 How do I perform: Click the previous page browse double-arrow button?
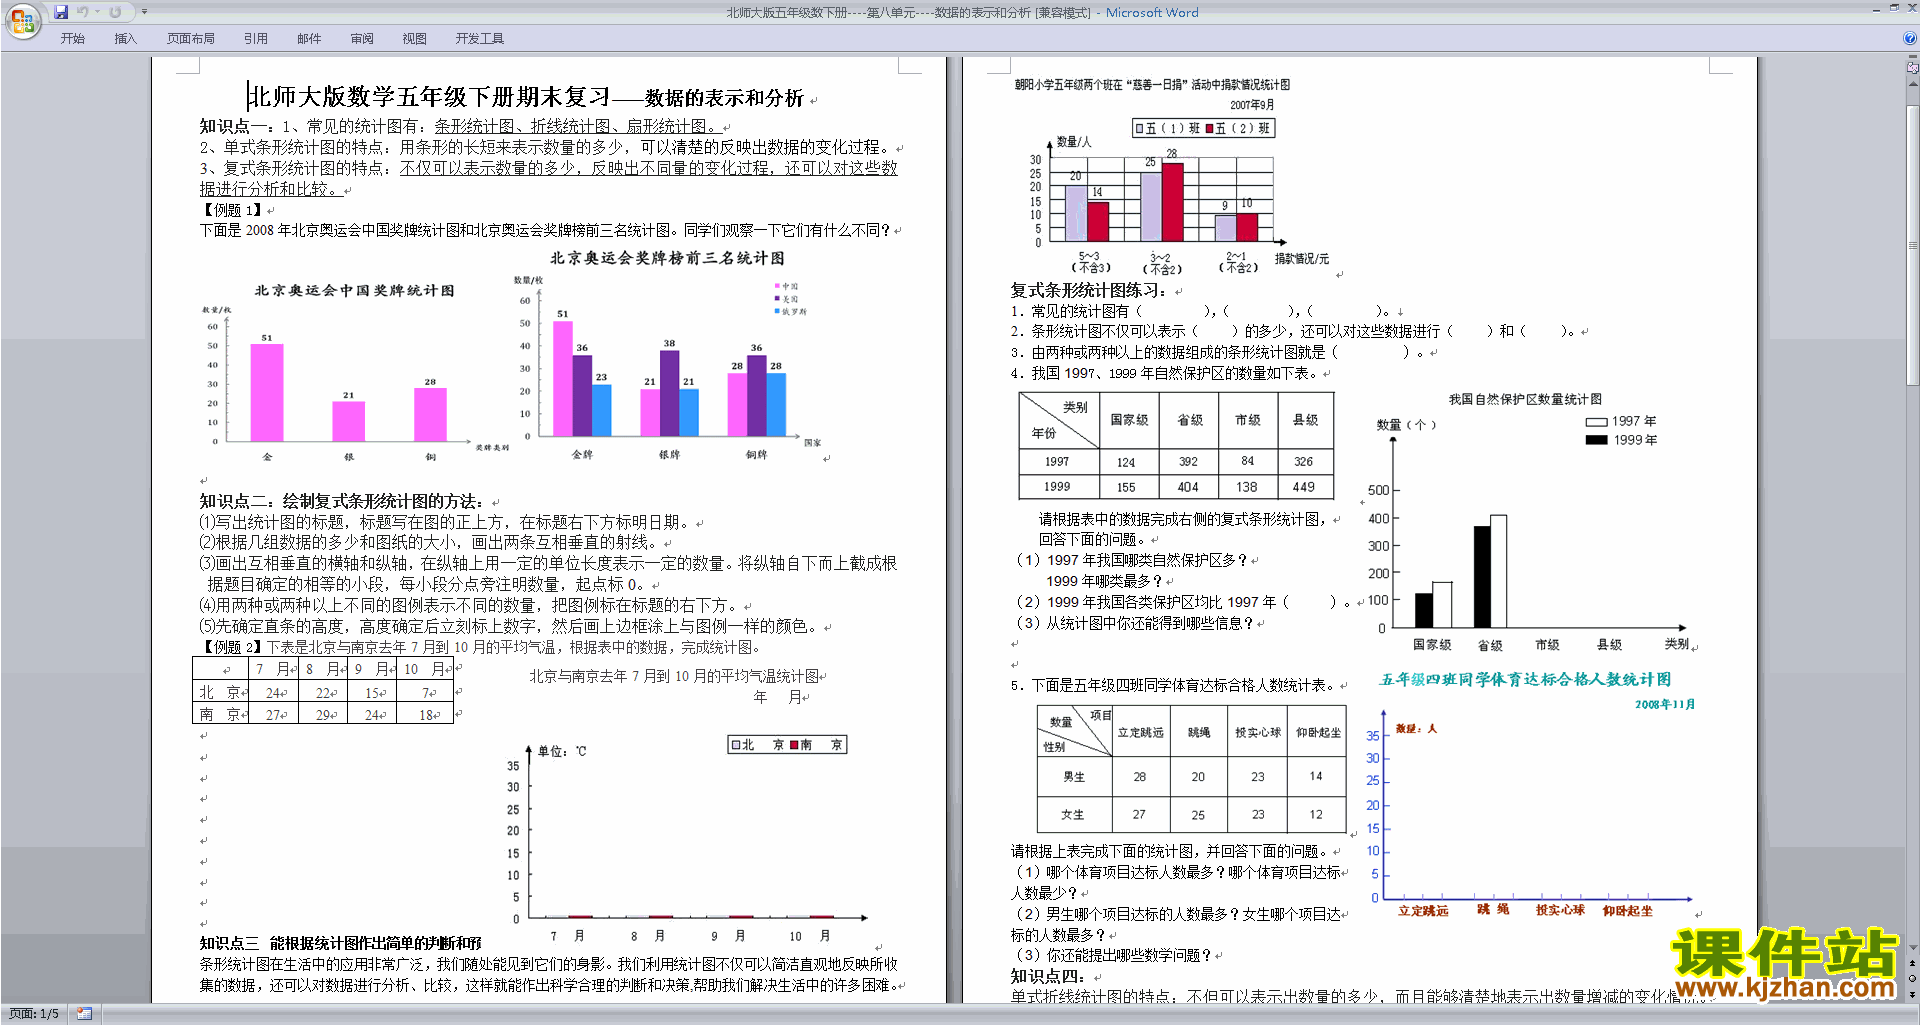(1913, 963)
